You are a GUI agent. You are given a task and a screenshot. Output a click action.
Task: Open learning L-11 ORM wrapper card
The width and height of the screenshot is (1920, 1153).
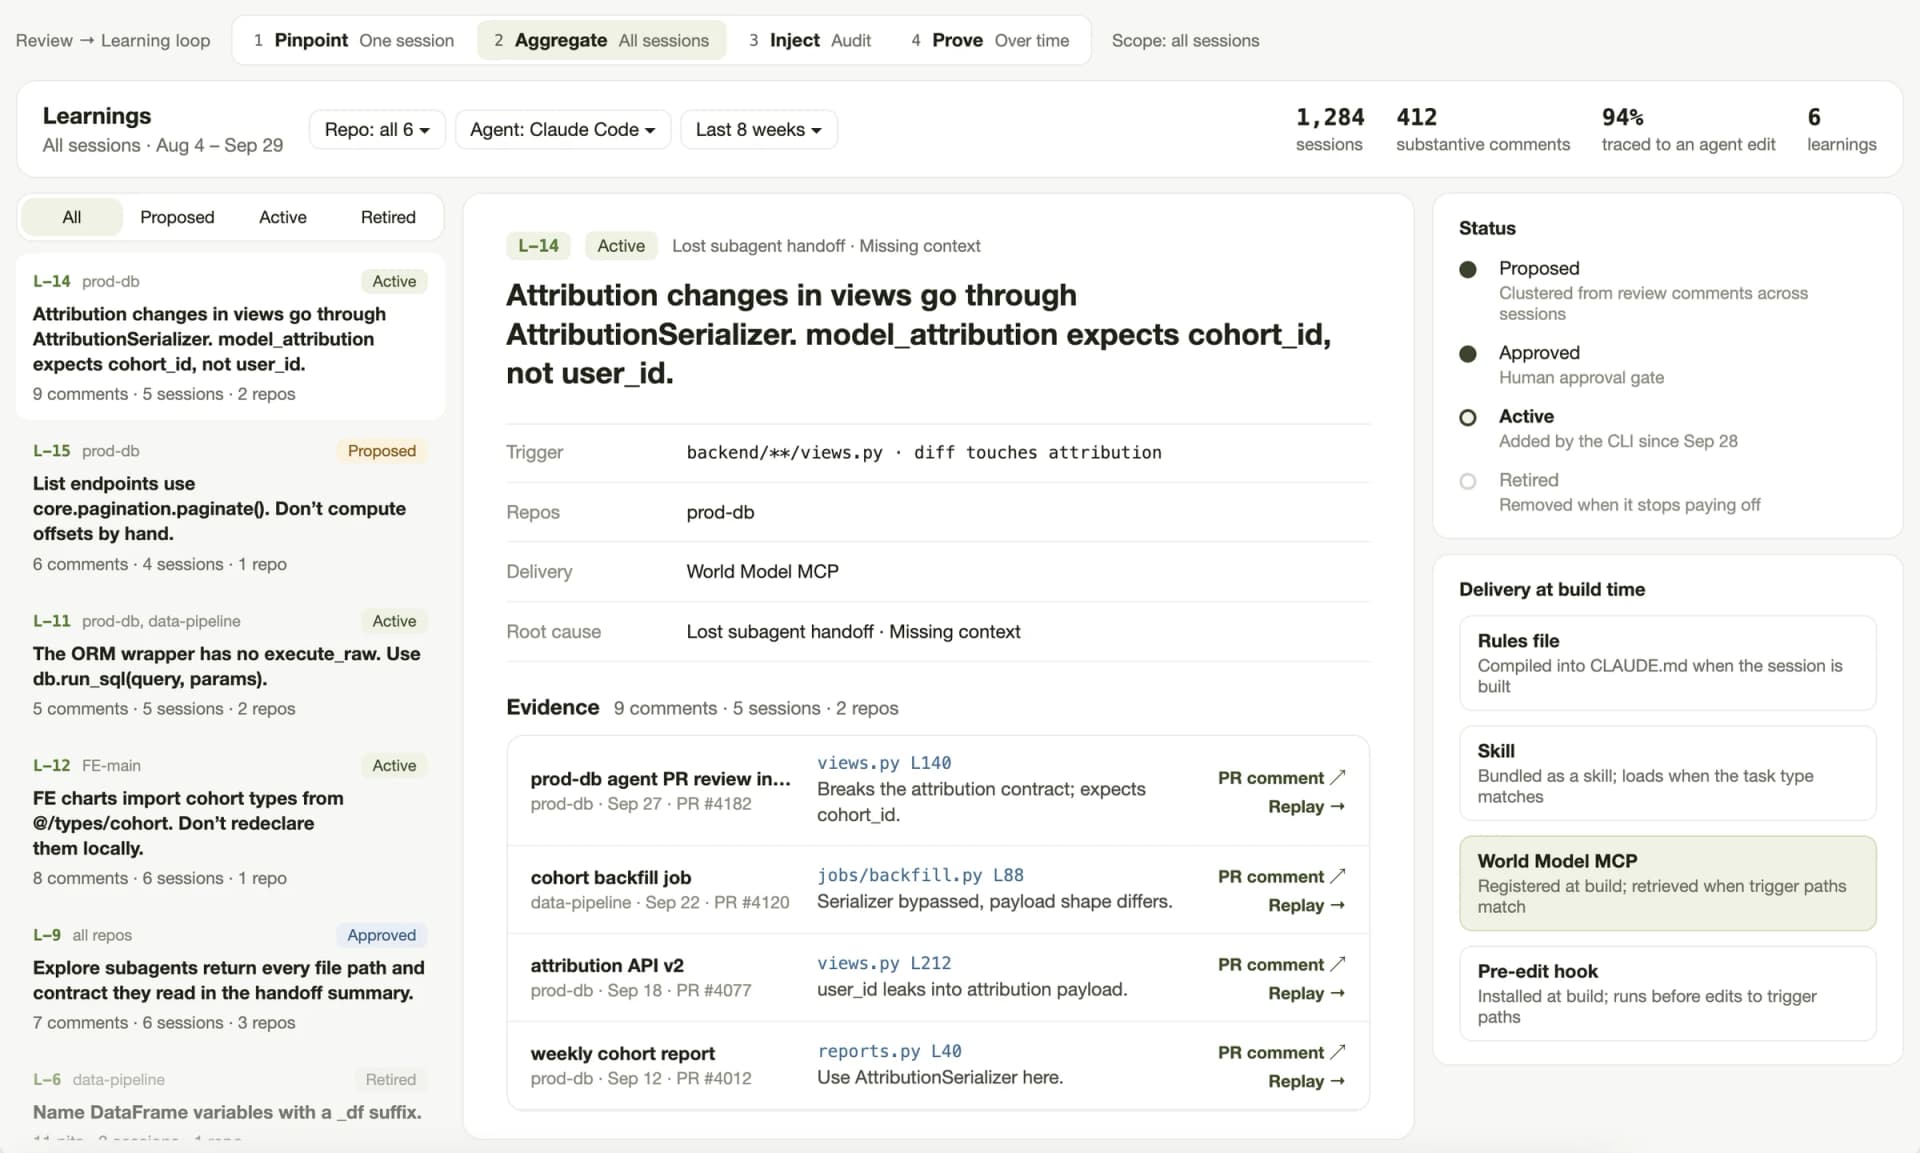pos(230,664)
